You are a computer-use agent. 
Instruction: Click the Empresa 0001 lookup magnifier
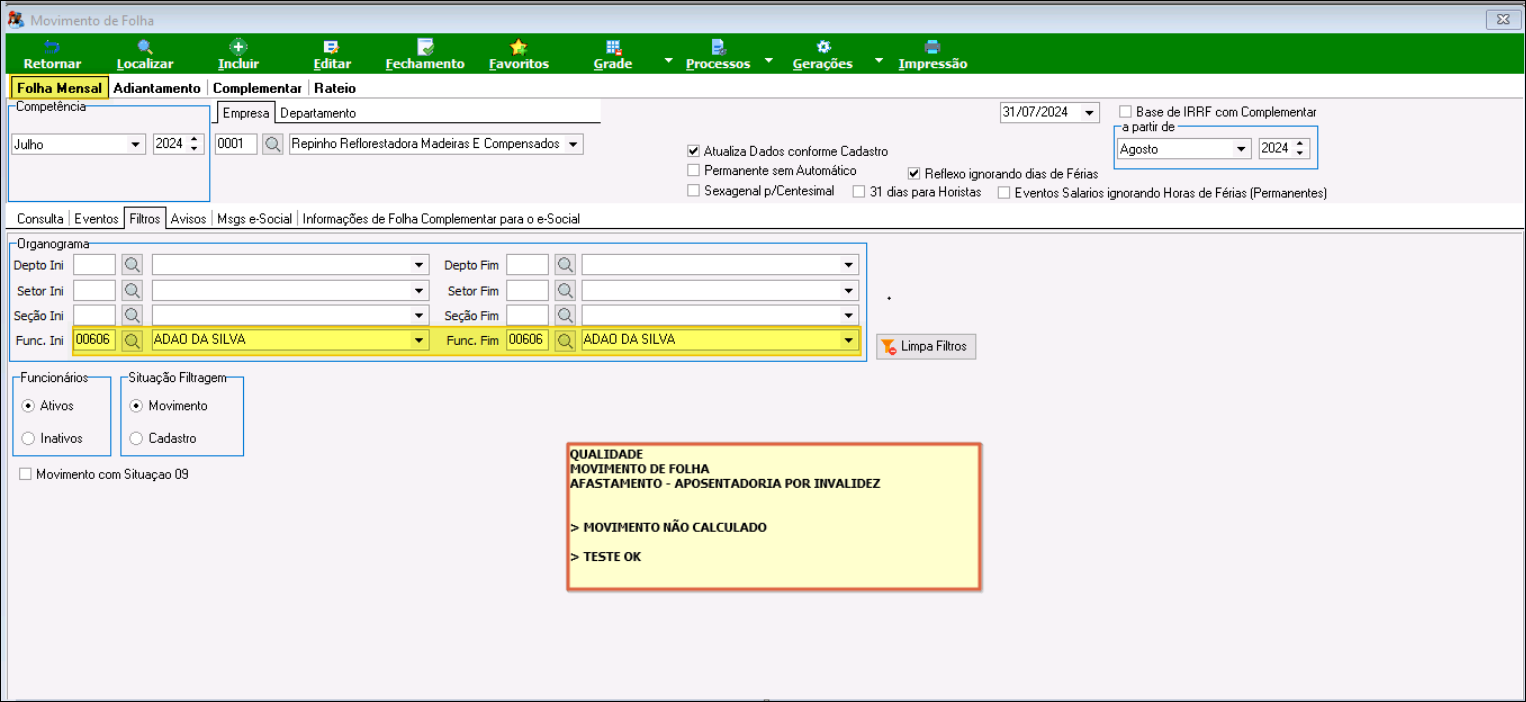pyautogui.click(x=272, y=145)
